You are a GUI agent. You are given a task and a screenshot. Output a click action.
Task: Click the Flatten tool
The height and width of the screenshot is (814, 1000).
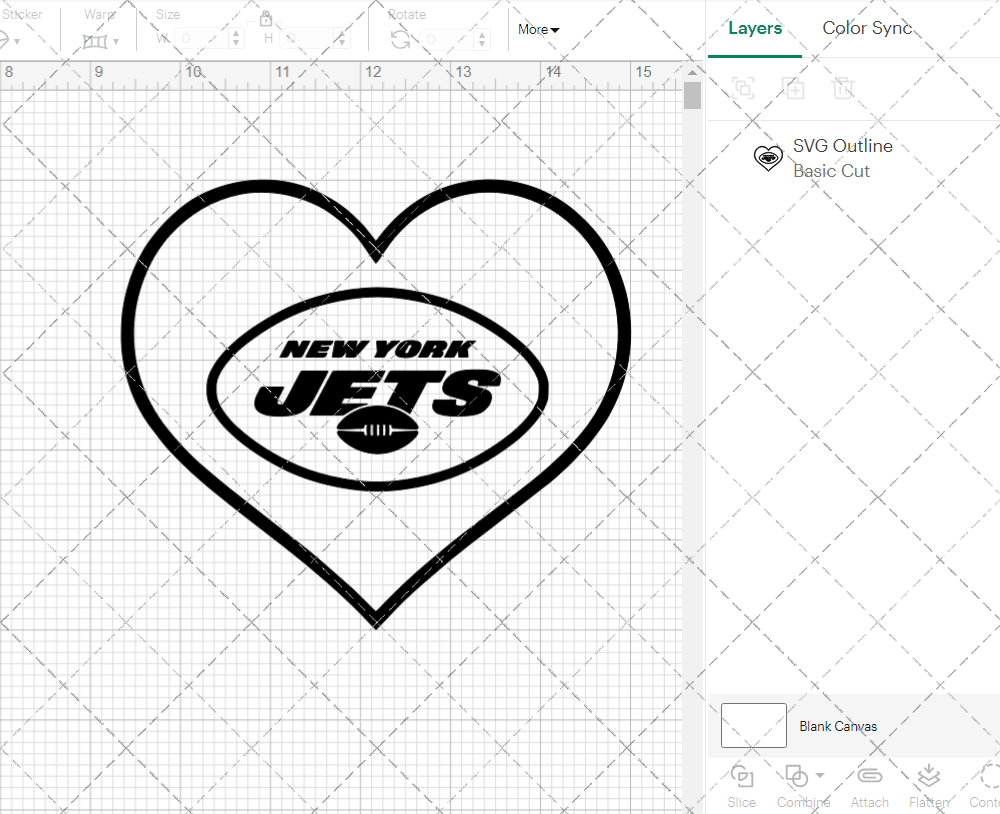(x=929, y=786)
